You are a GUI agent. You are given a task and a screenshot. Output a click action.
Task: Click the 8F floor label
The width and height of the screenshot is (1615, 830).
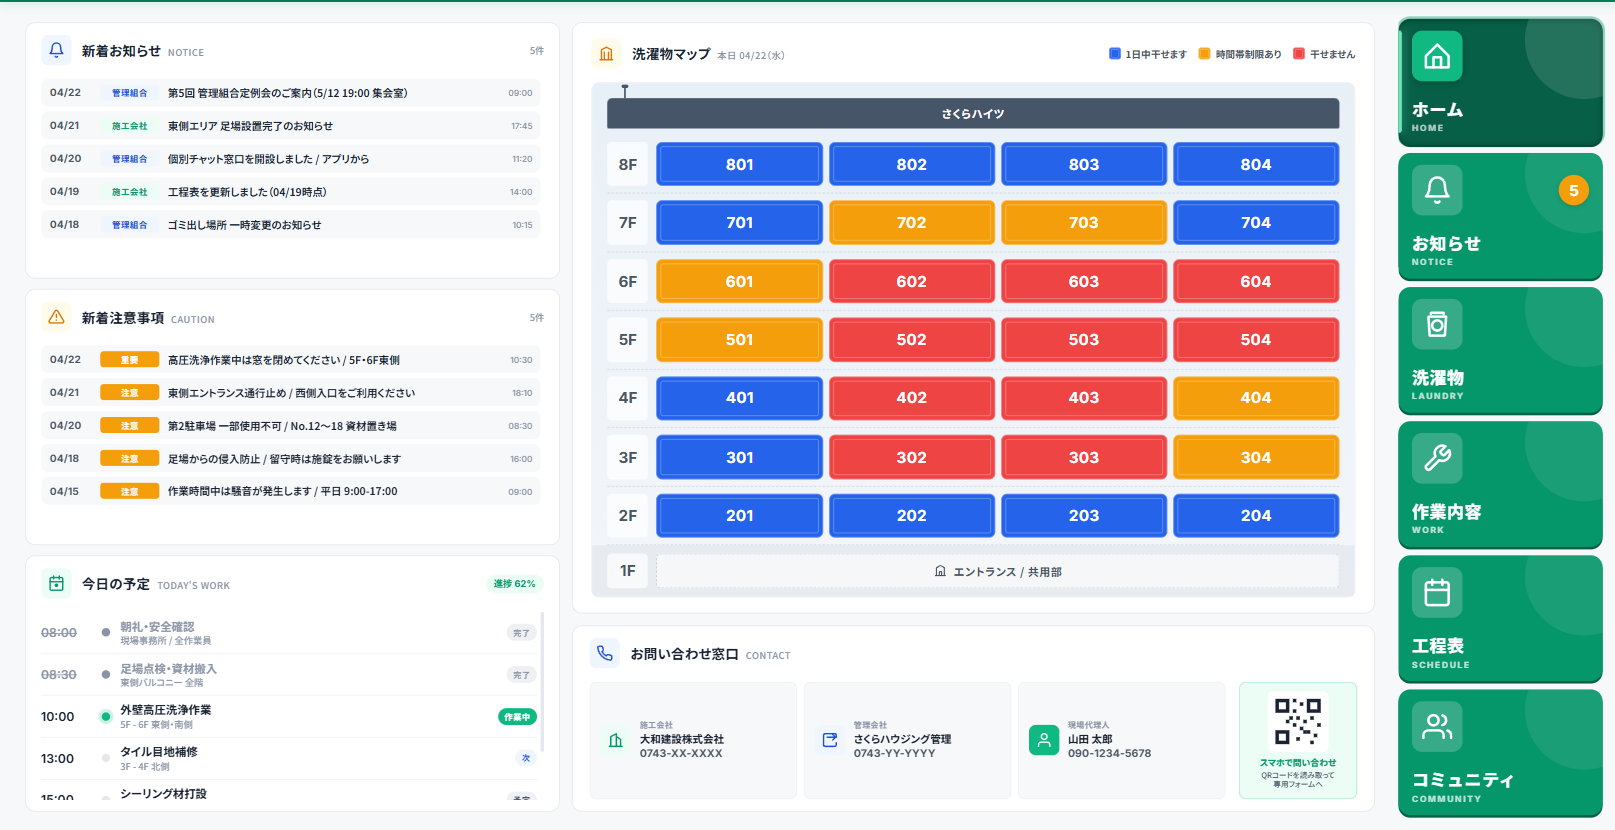point(627,164)
